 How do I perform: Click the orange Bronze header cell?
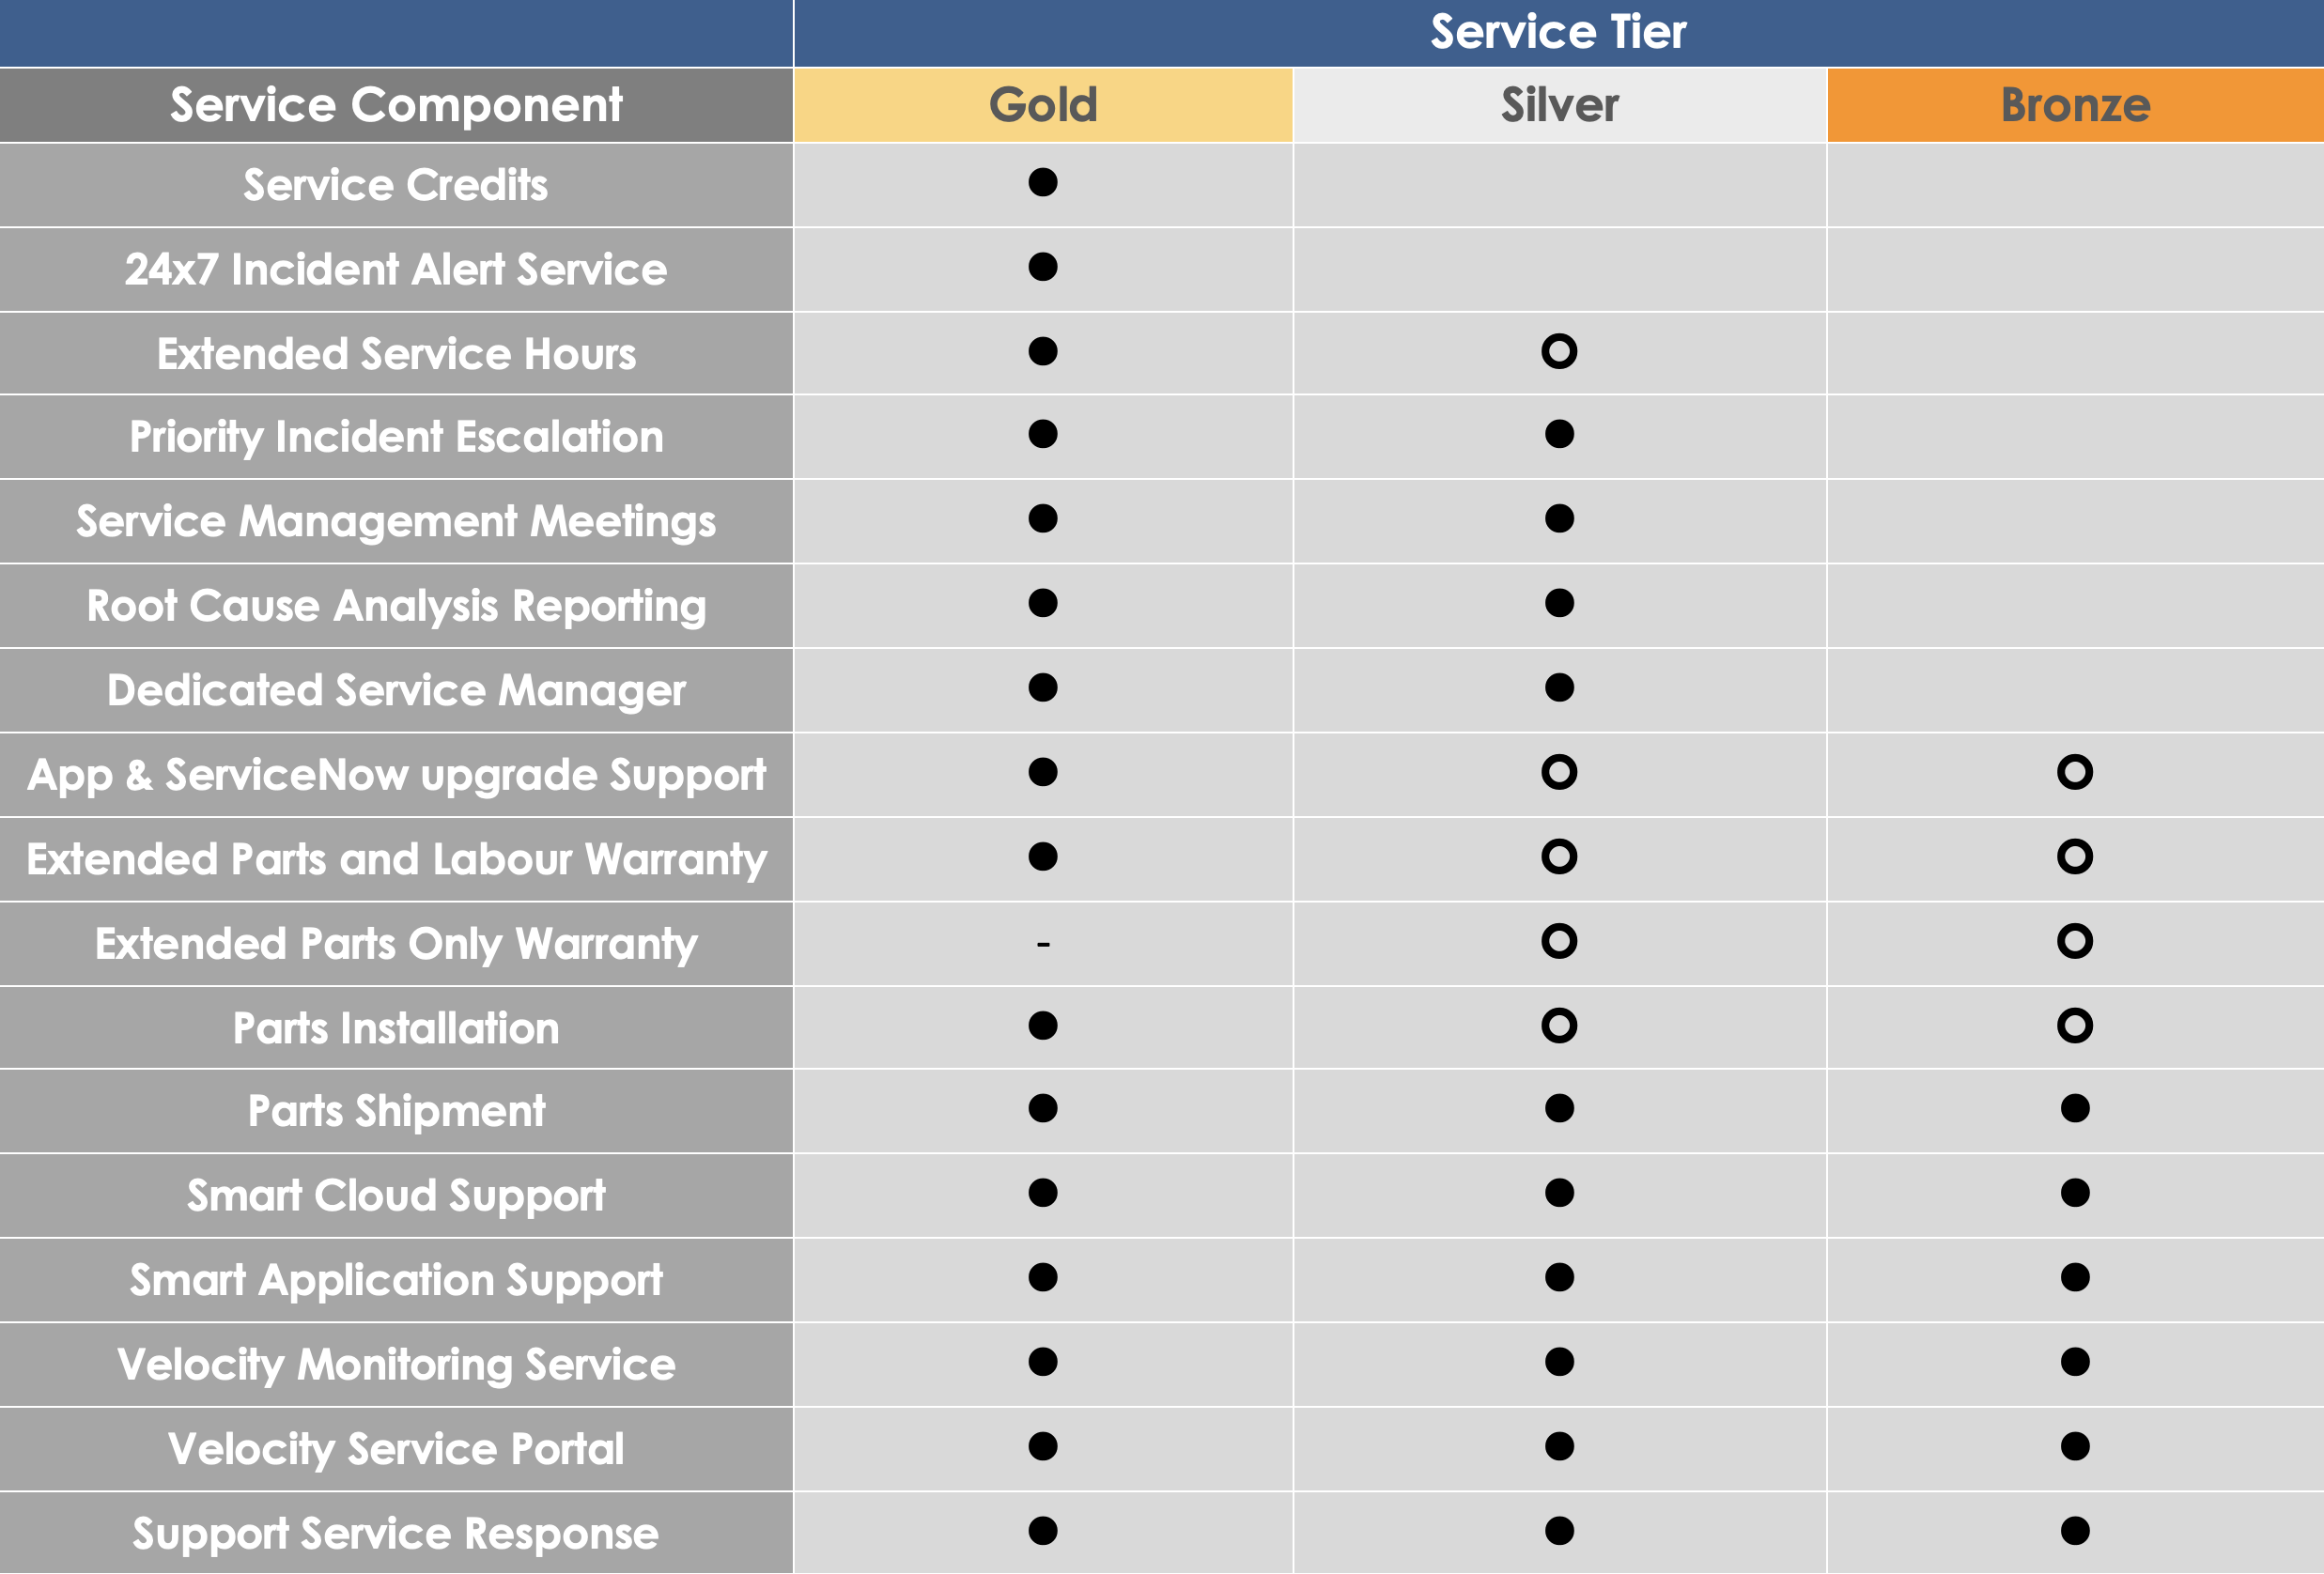(2076, 105)
